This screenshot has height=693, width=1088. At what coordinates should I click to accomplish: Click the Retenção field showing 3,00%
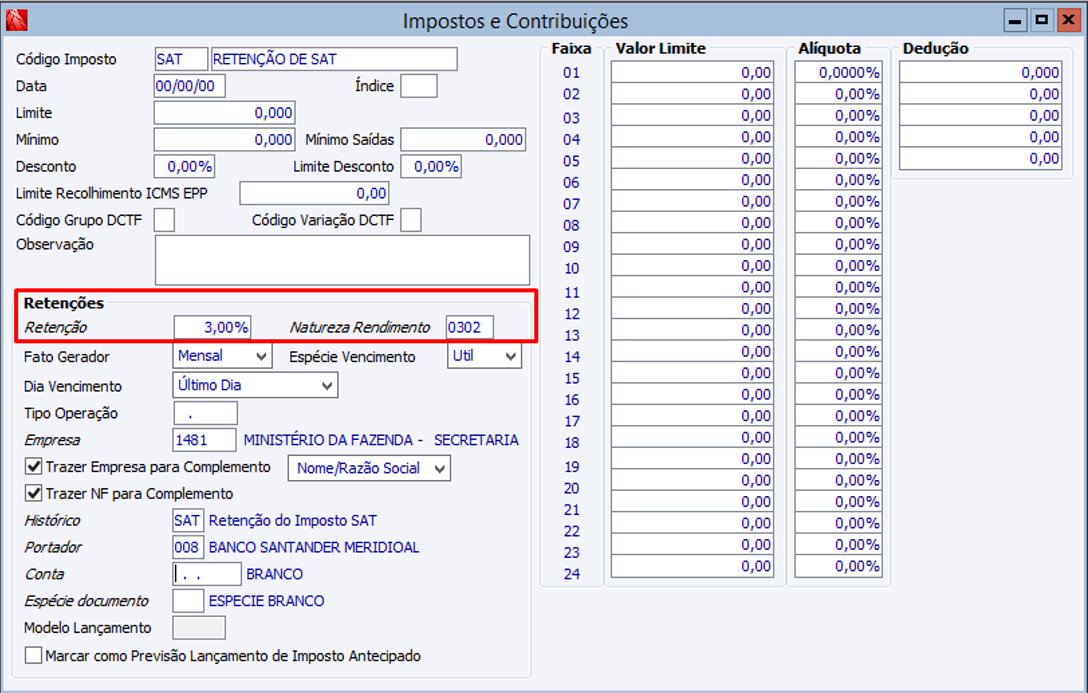pyautogui.click(x=212, y=327)
